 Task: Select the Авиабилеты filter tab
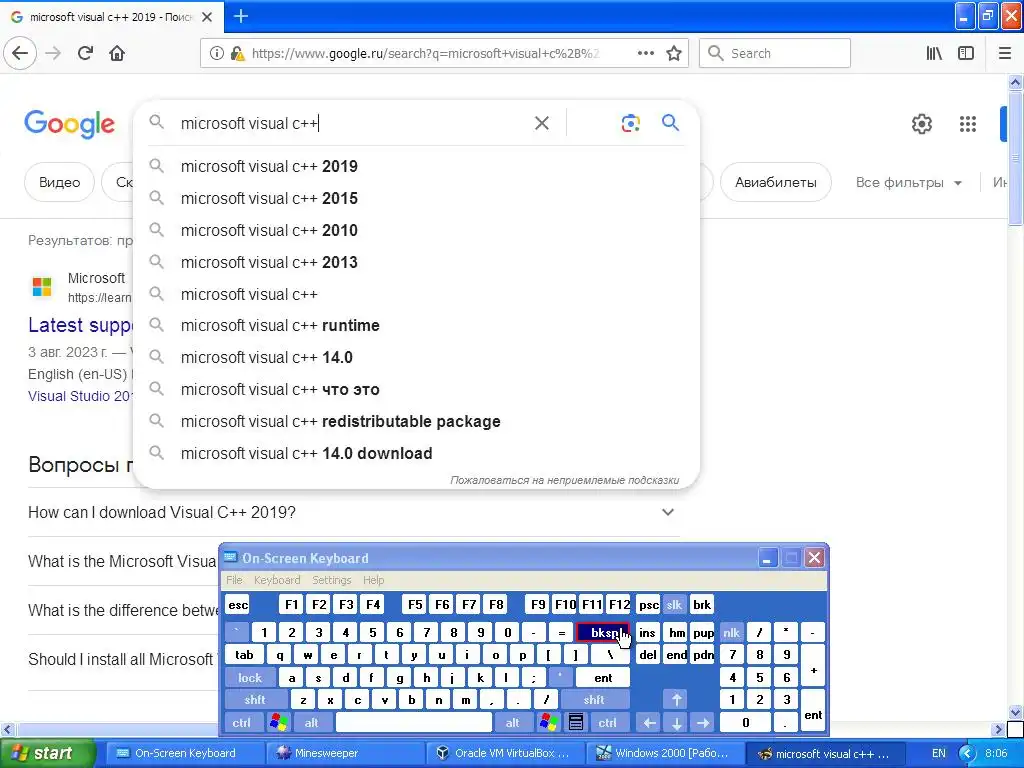(x=776, y=183)
